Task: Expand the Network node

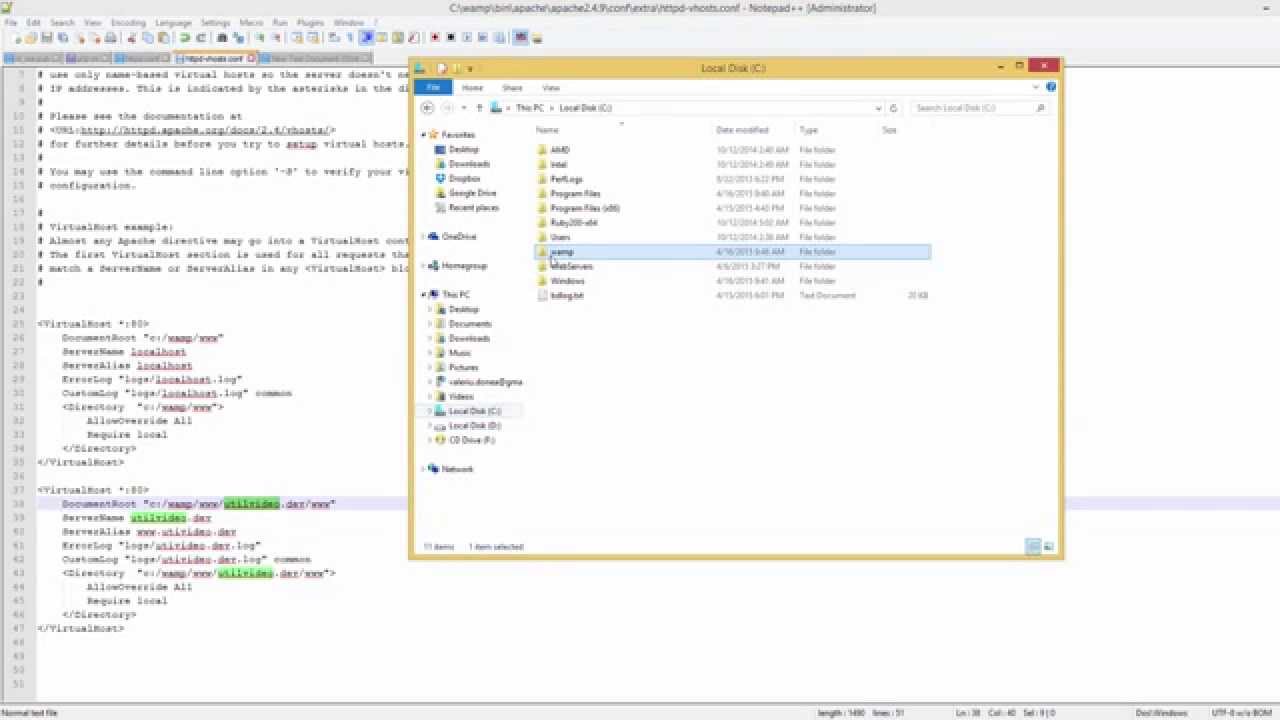Action: (x=424, y=469)
